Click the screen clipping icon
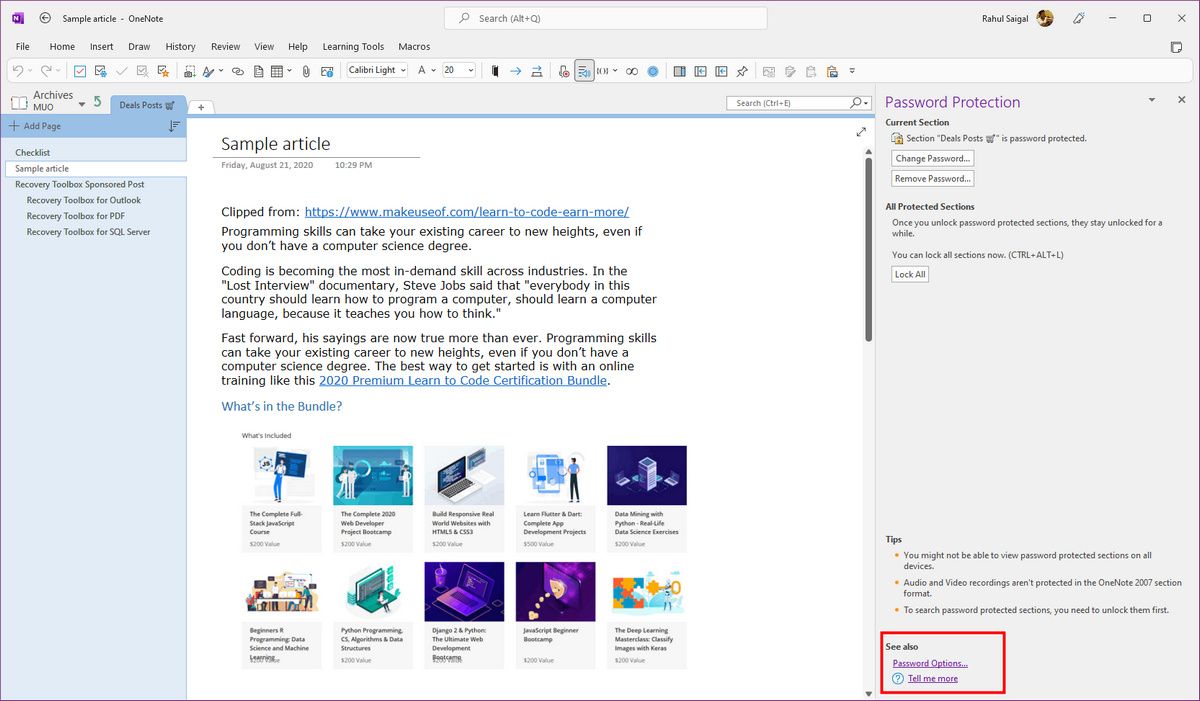 (189, 71)
